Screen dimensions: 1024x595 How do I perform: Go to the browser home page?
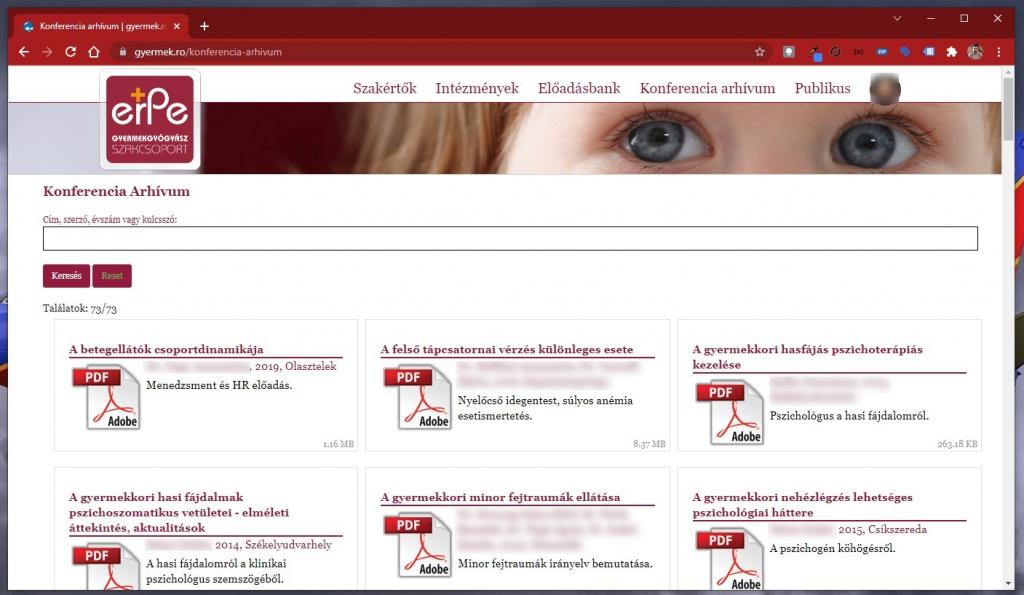94,52
